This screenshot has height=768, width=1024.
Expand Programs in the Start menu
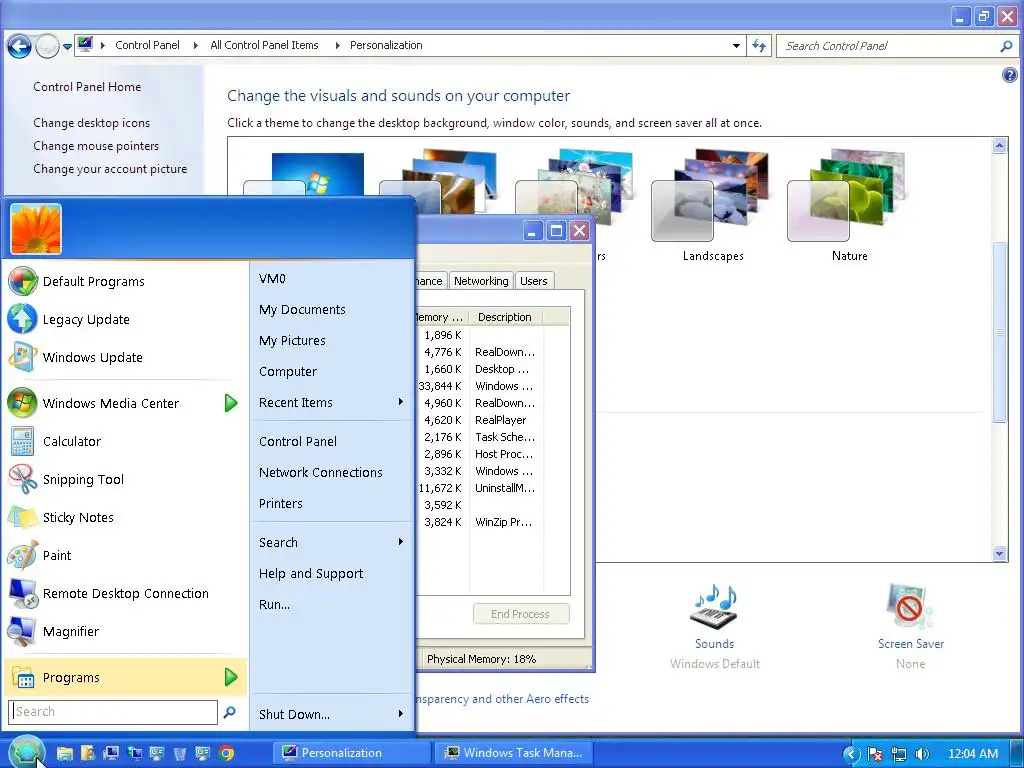[x=124, y=677]
